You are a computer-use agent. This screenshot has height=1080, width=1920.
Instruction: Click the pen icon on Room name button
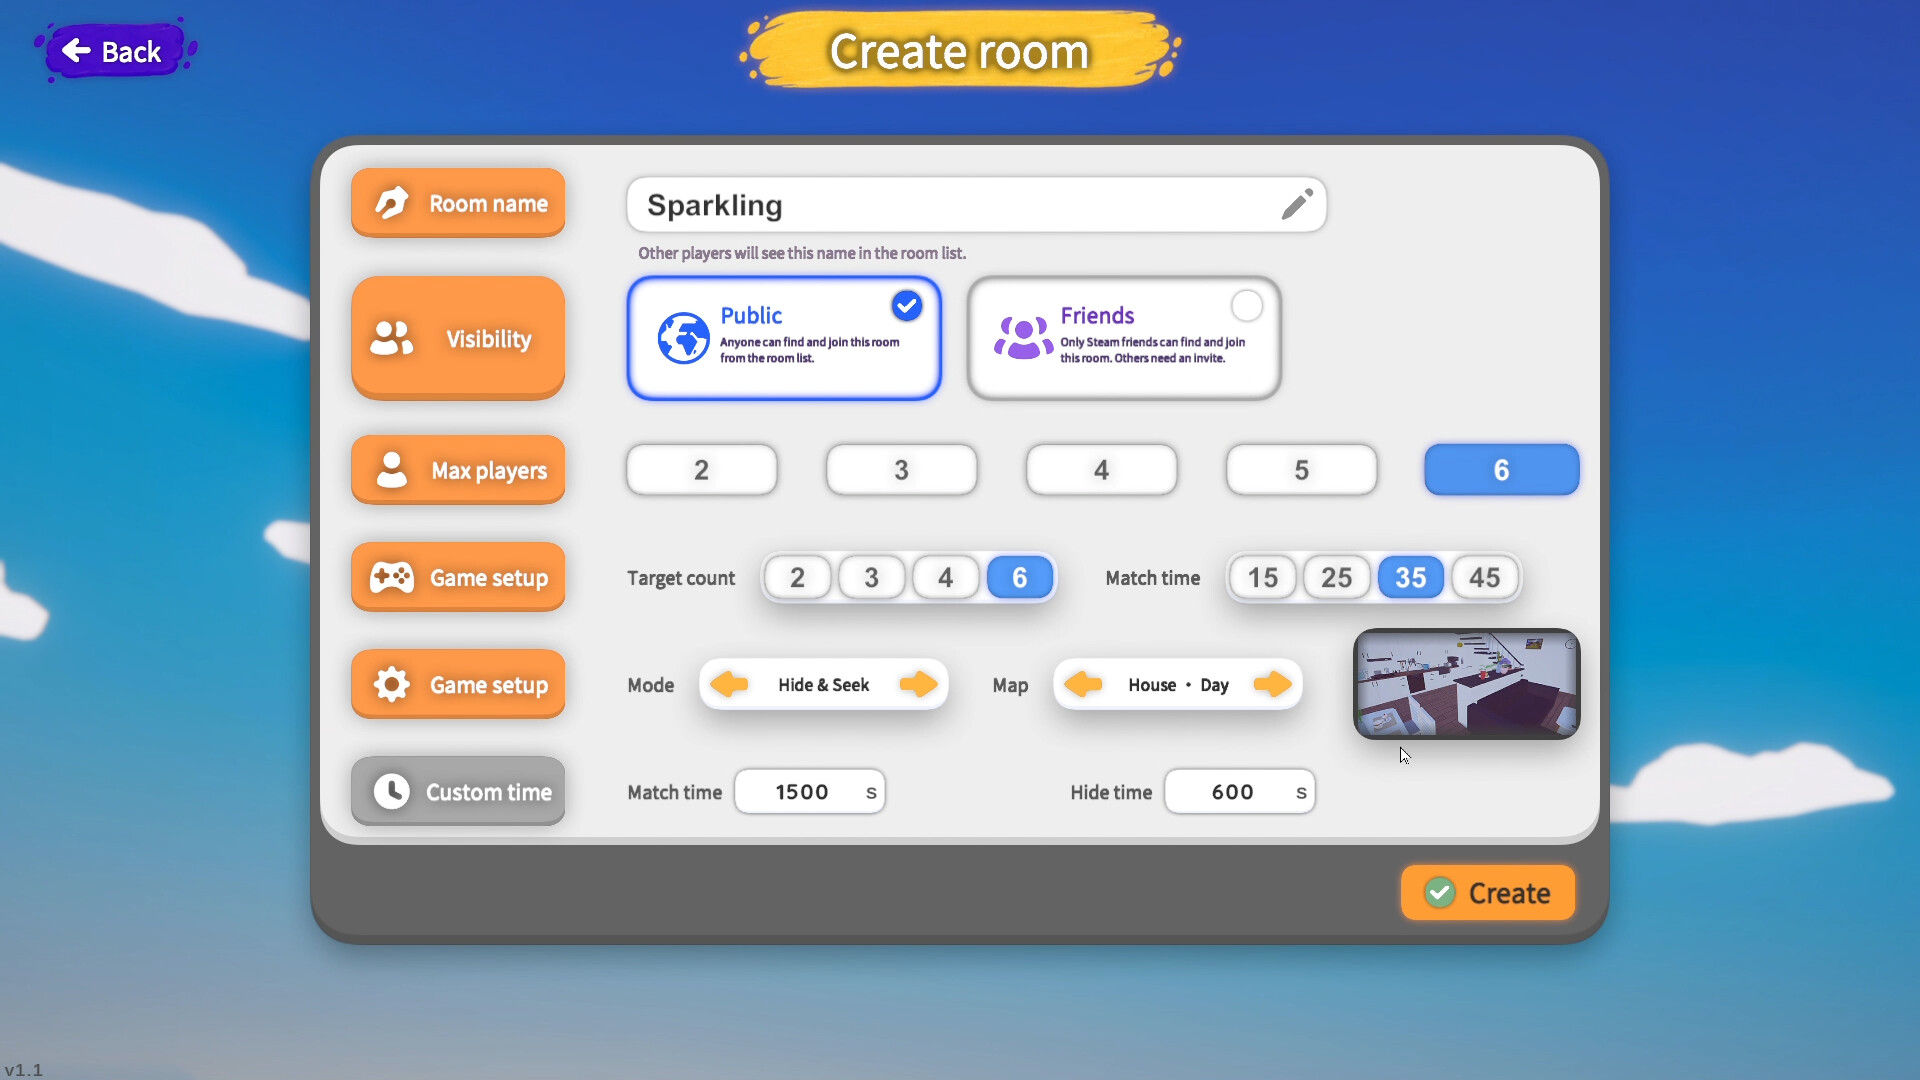[x=391, y=203]
